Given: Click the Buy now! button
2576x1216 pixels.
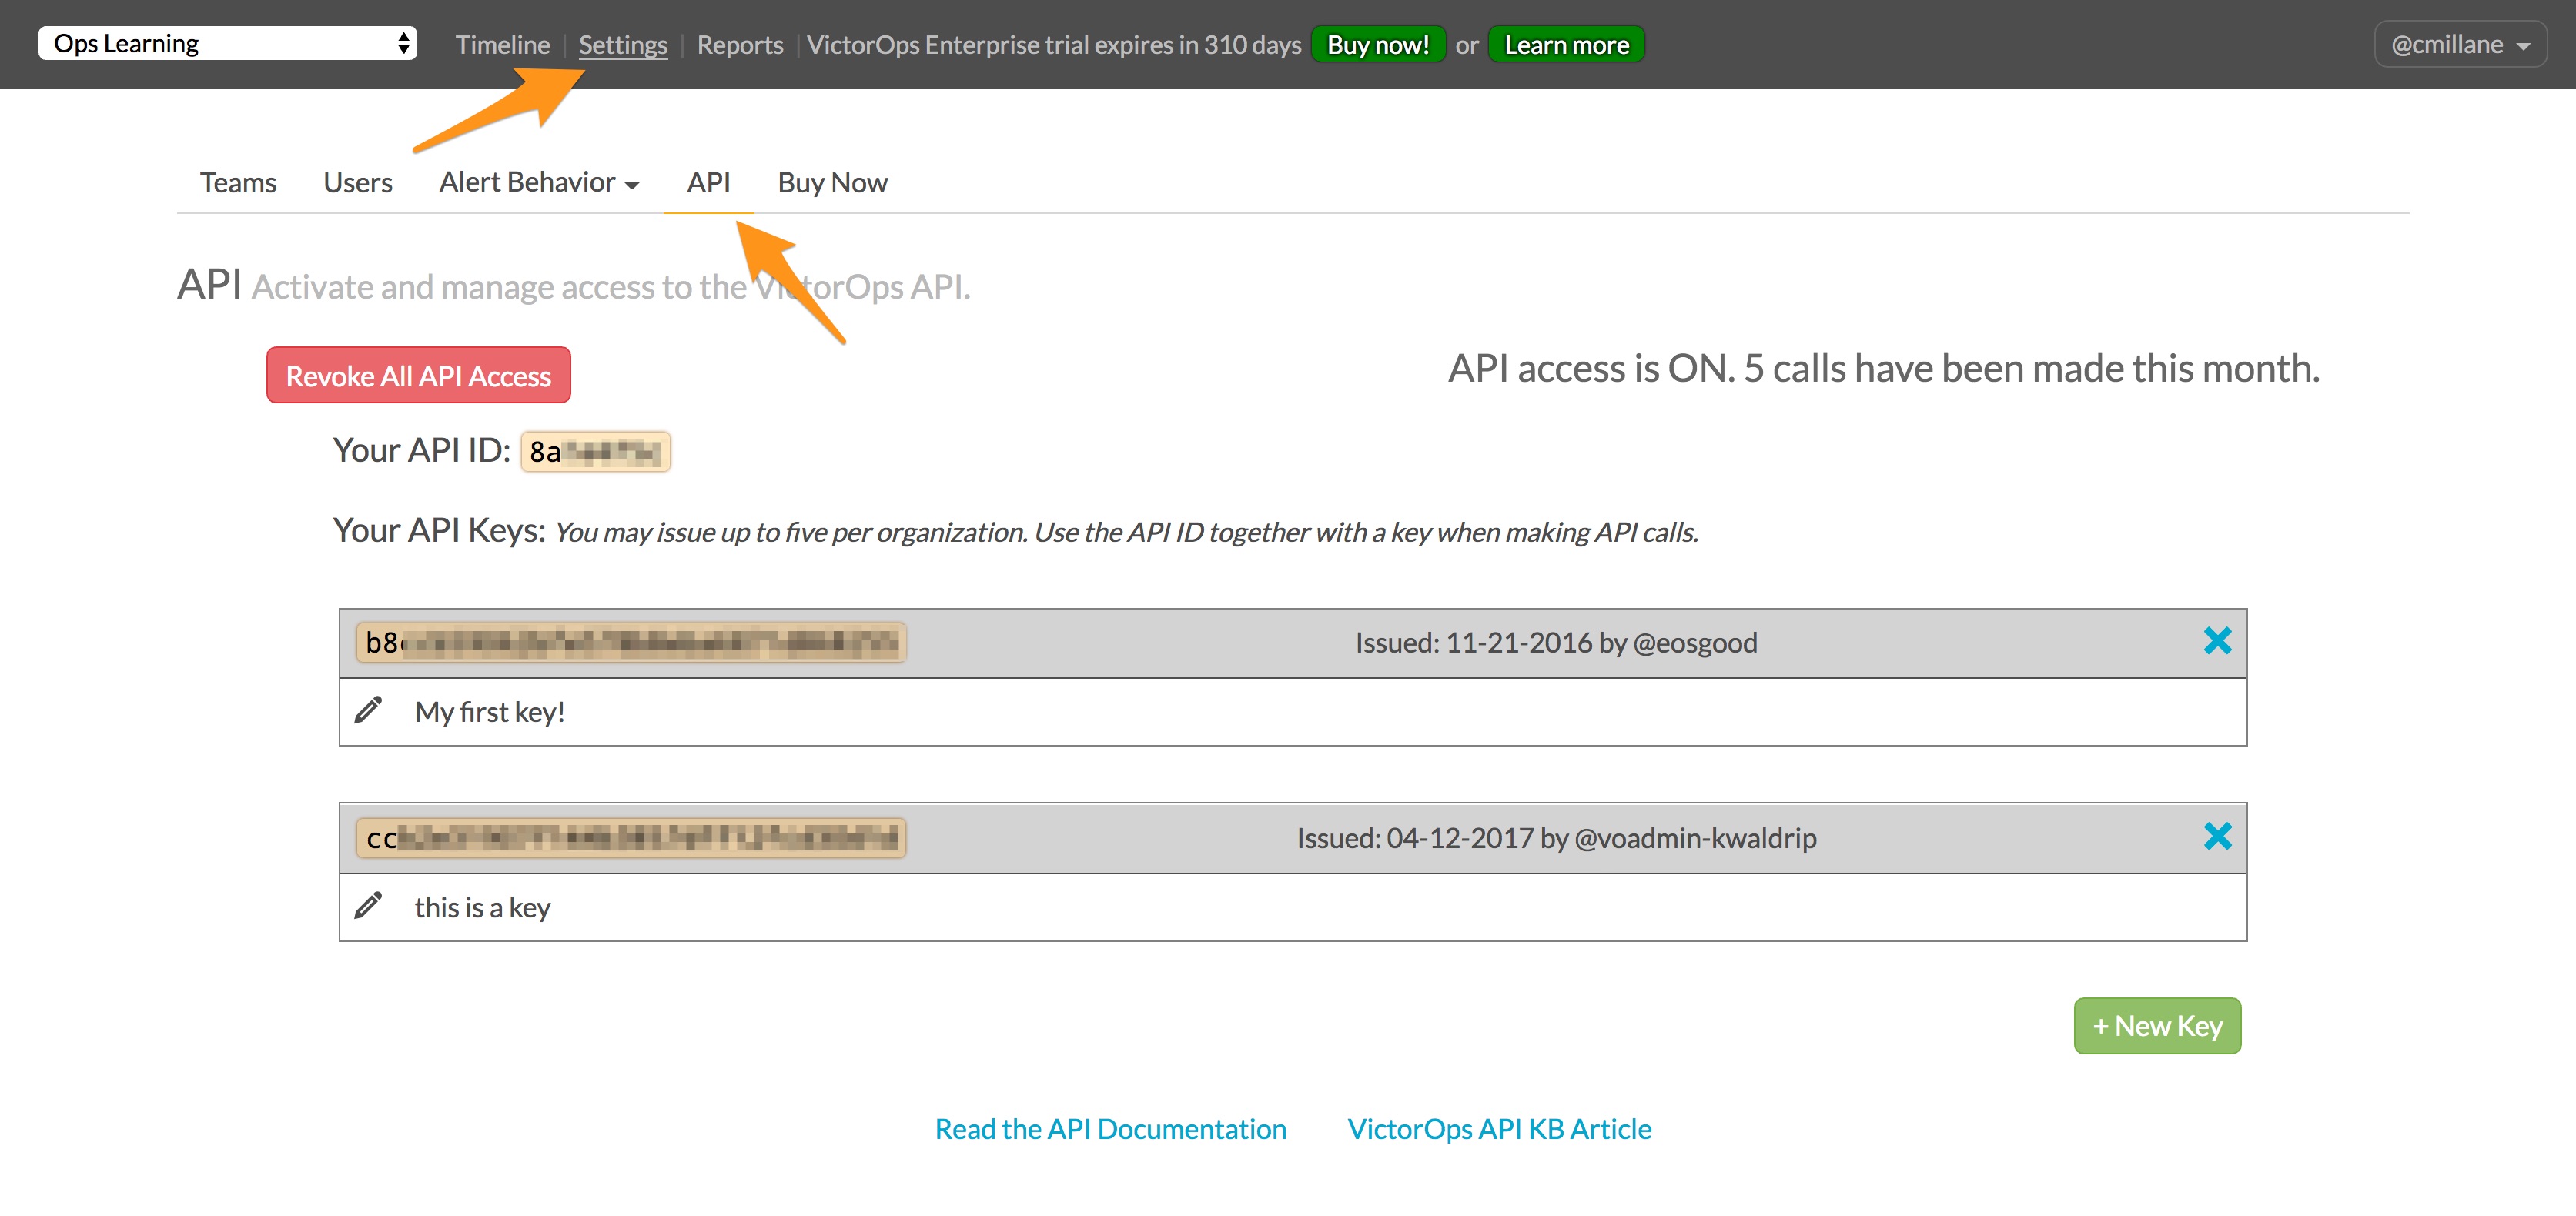Looking at the screenshot, I should pos(1377,45).
